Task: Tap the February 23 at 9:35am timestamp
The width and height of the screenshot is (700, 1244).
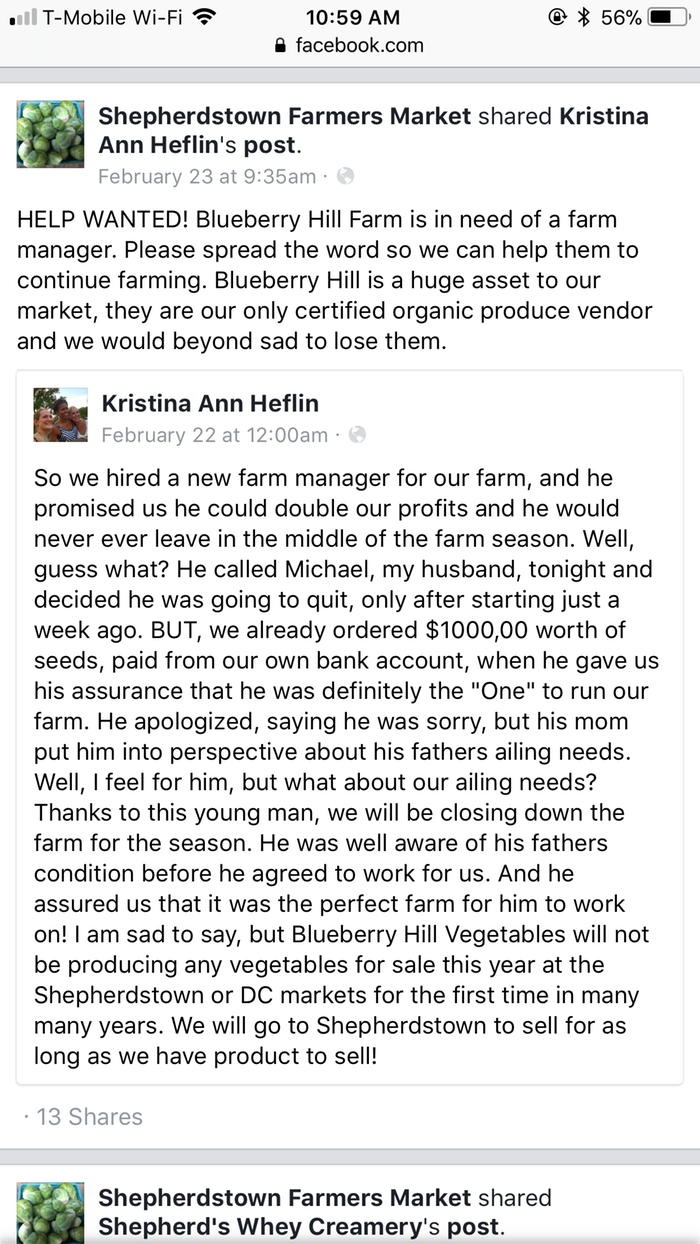Action: click(x=206, y=177)
